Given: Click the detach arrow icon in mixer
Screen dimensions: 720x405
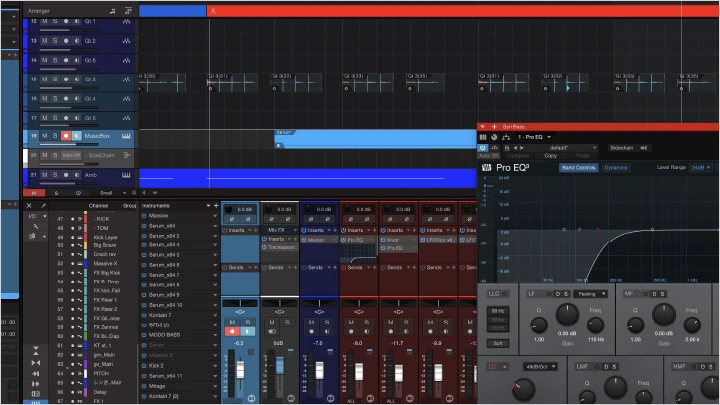Looking at the screenshot, I should (x=43, y=206).
